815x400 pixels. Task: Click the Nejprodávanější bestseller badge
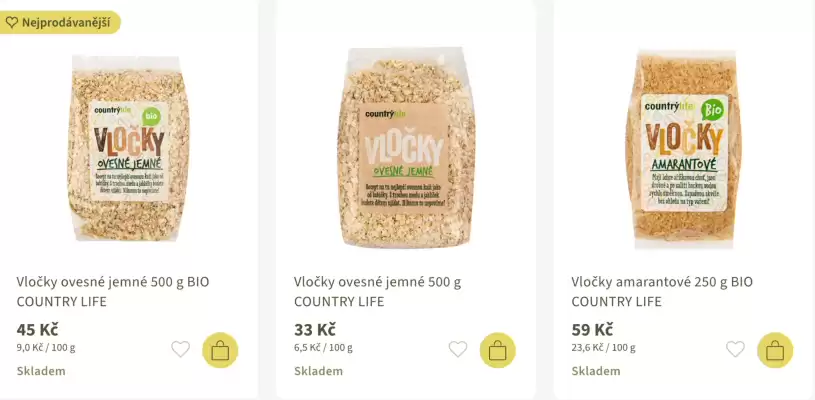click(x=60, y=22)
